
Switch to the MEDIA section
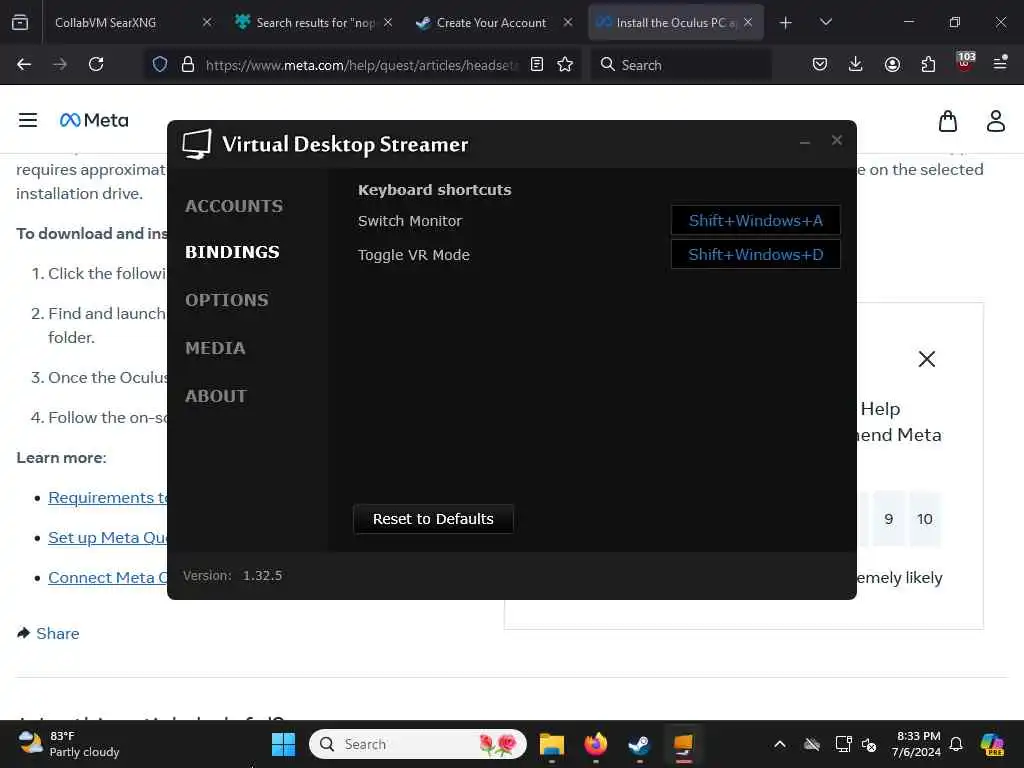pyautogui.click(x=215, y=348)
